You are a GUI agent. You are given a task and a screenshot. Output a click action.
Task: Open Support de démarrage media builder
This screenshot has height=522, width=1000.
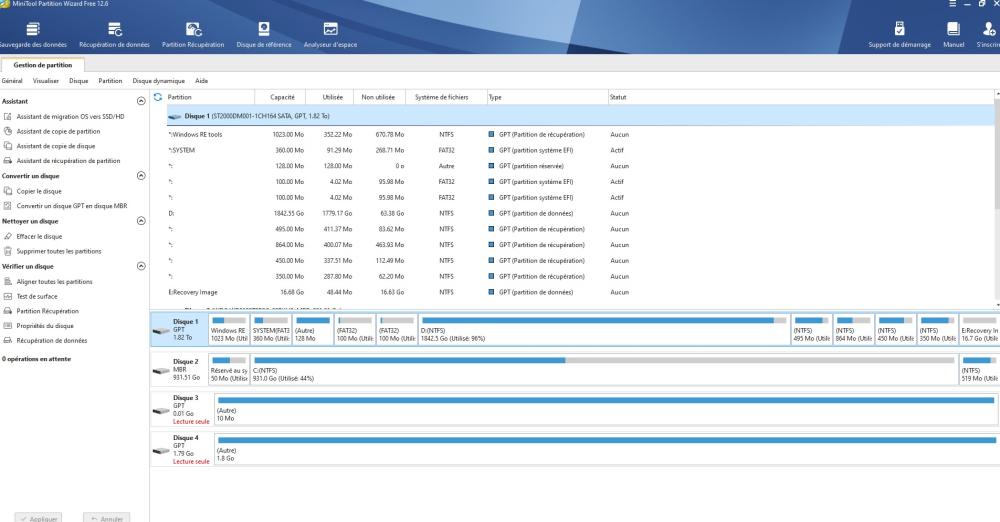point(900,32)
